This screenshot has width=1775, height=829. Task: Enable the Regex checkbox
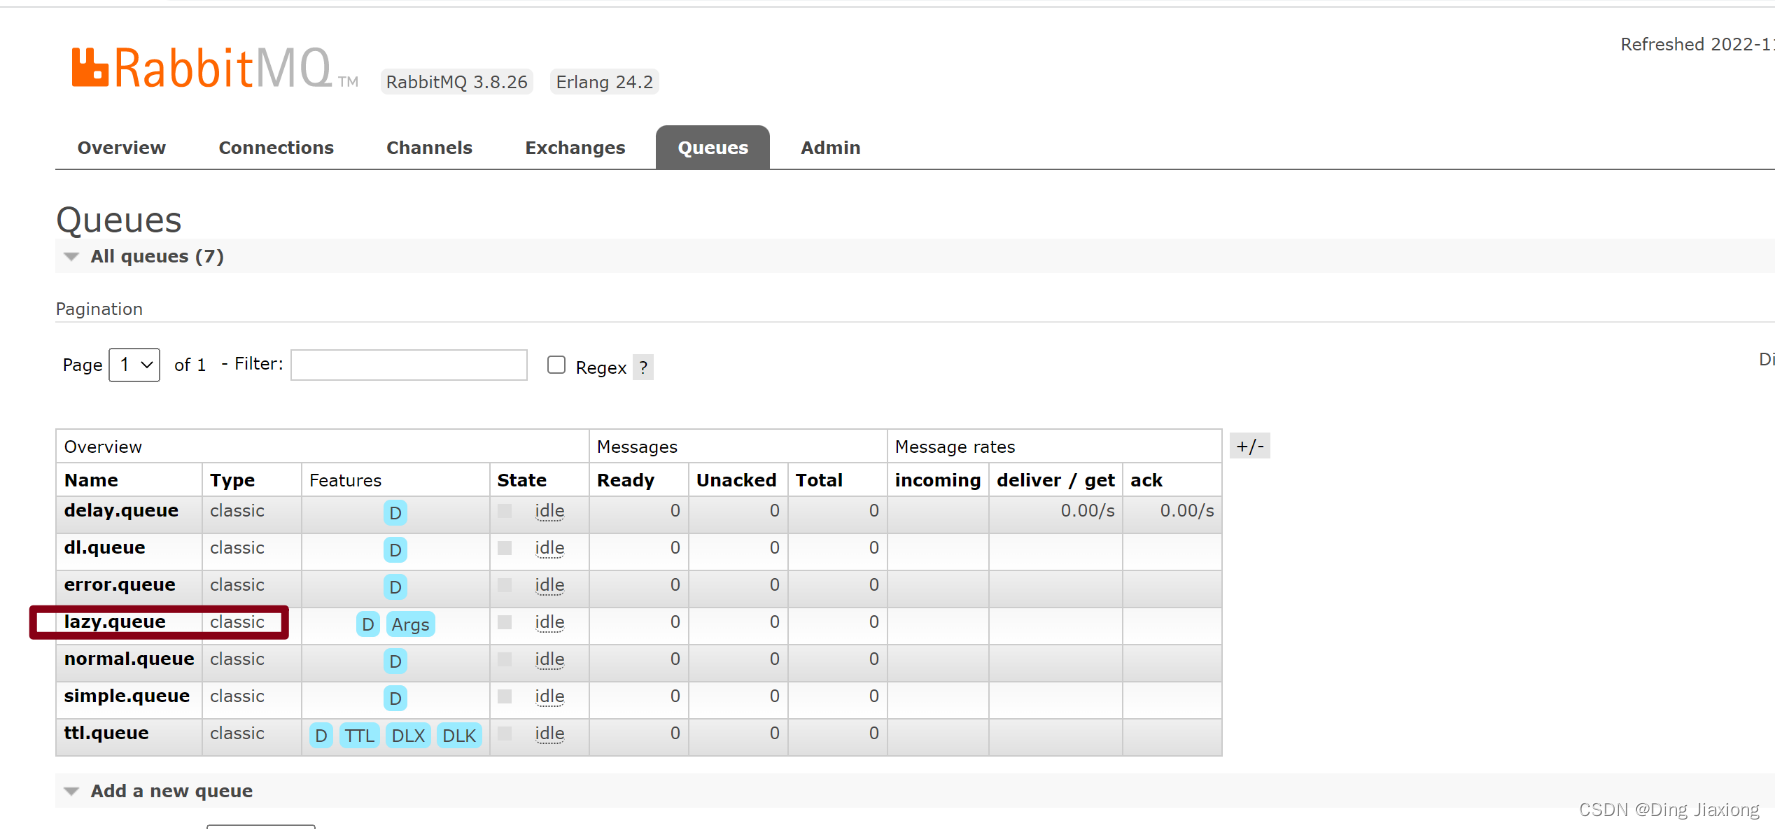coord(557,365)
